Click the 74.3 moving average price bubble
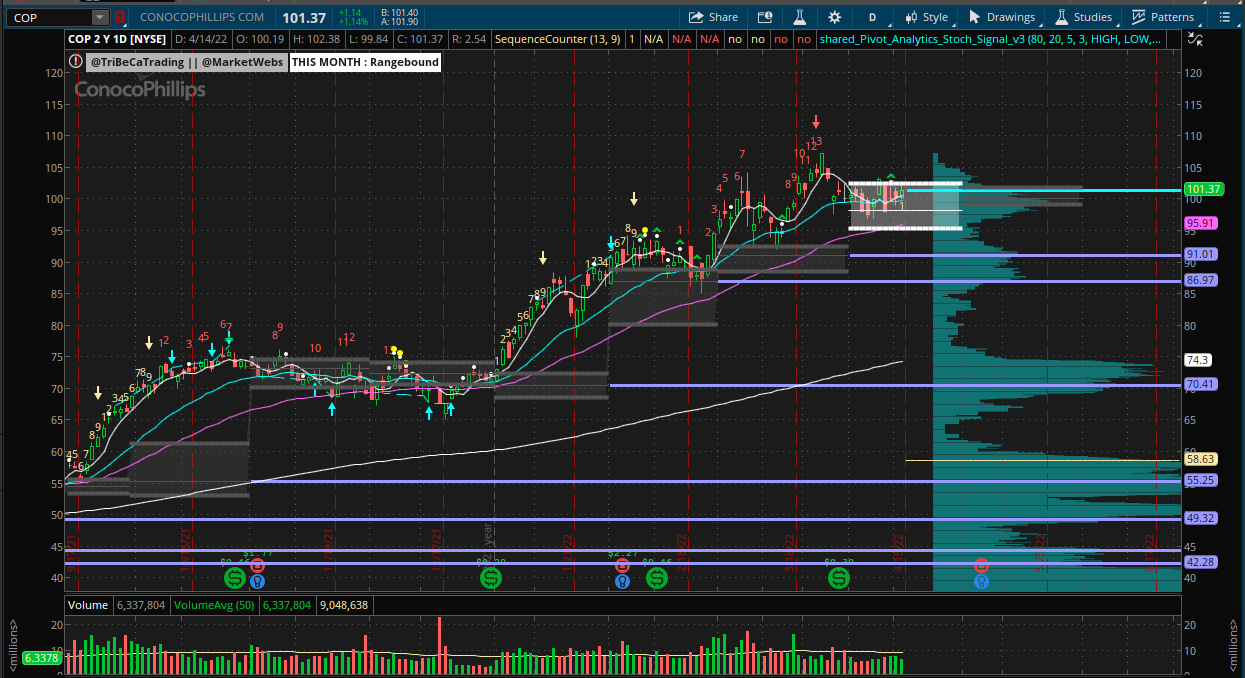Image resolution: width=1245 pixels, height=678 pixels. coord(1198,360)
